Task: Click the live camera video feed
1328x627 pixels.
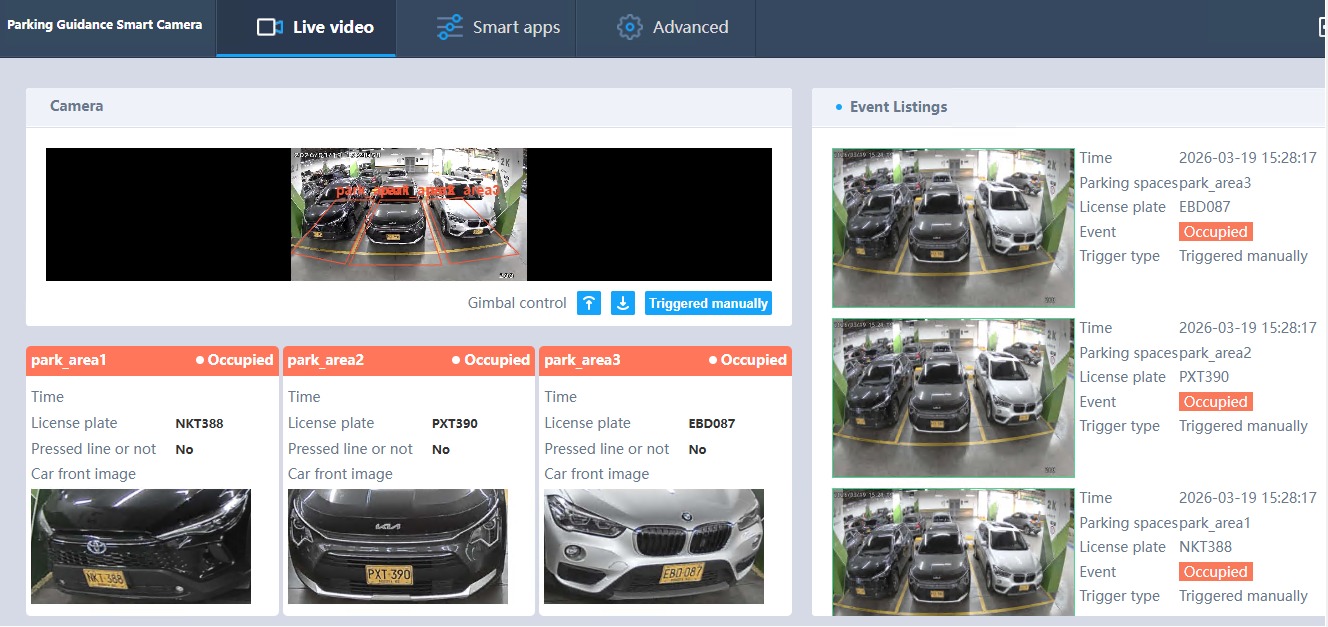Action: point(408,214)
